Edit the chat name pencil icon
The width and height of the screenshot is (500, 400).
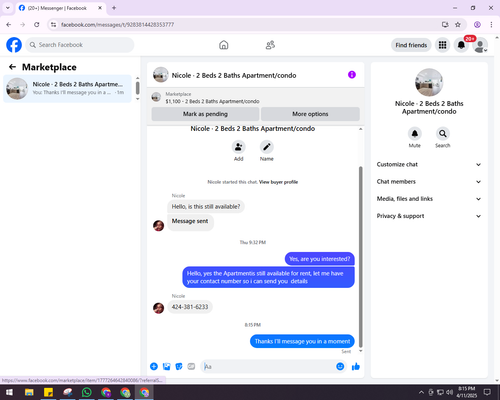267,147
